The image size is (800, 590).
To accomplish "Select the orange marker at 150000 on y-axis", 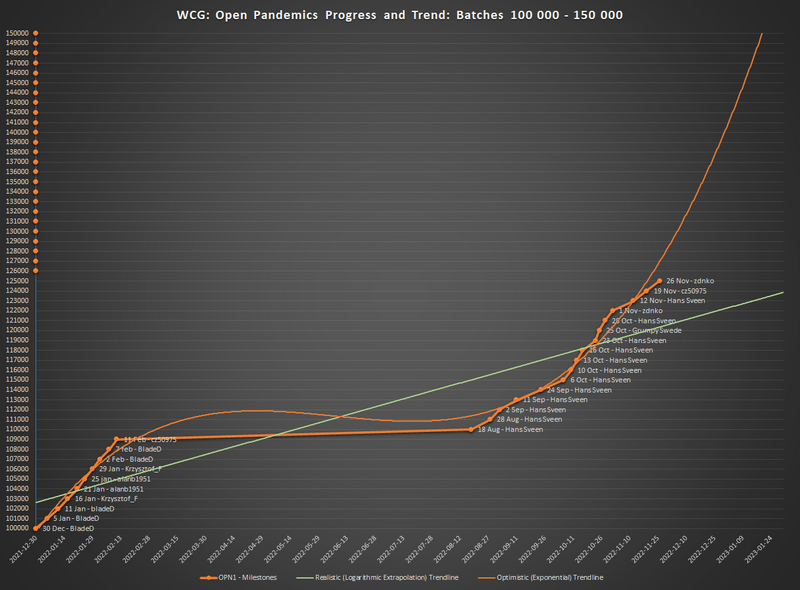I will (36, 33).
